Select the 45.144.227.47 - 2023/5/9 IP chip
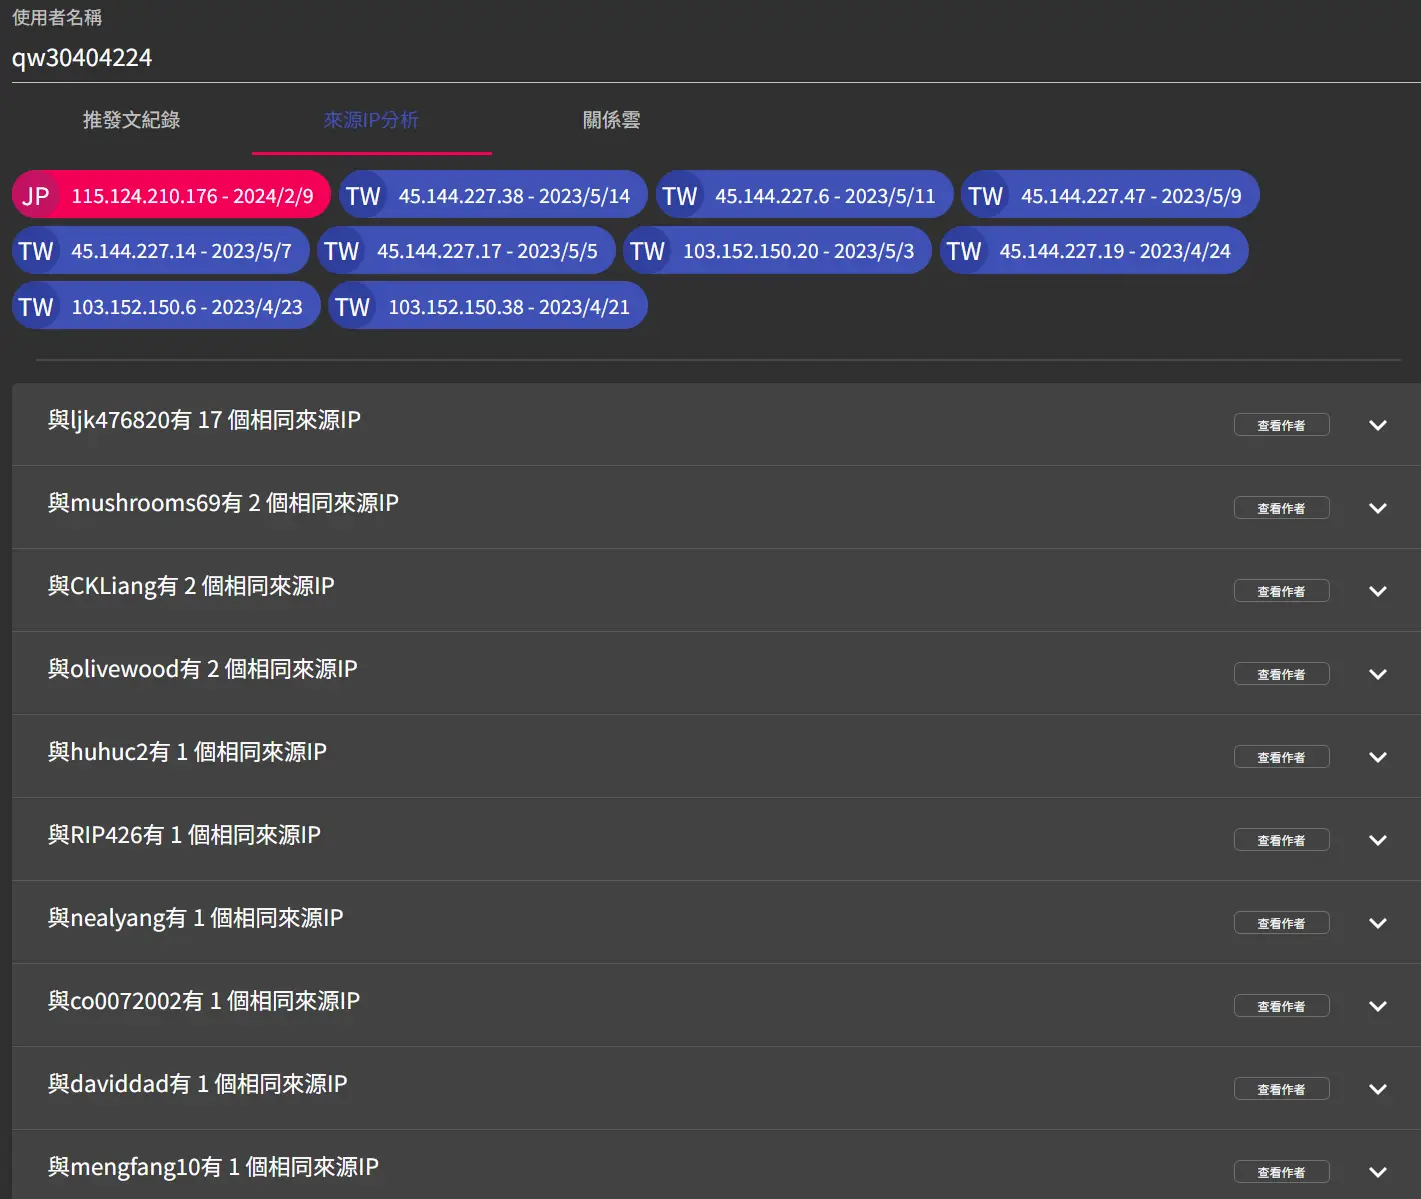This screenshot has height=1199, width=1421. click(1130, 196)
